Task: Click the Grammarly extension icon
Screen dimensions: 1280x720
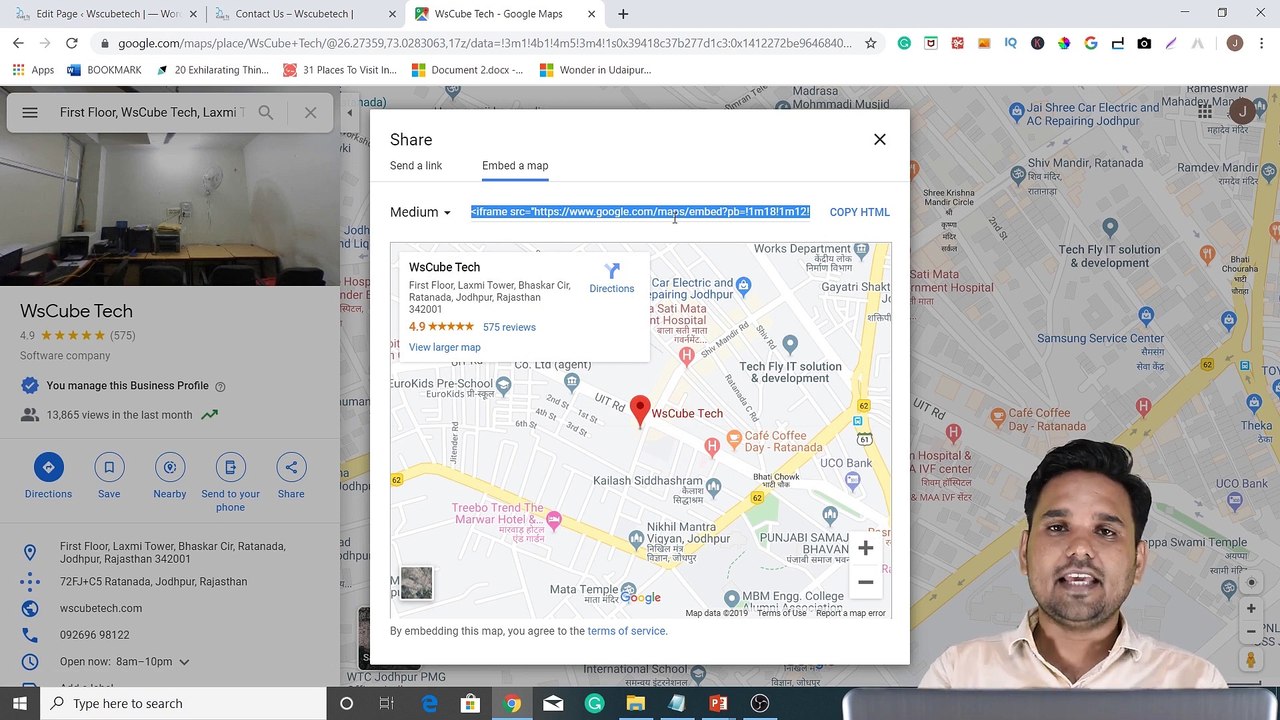Action: point(904,43)
